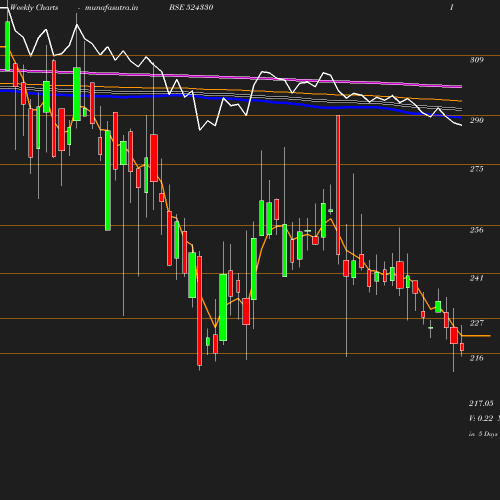The height and width of the screenshot is (500, 500).
Task: Select the 290 price axis label
Action: tap(476, 120)
